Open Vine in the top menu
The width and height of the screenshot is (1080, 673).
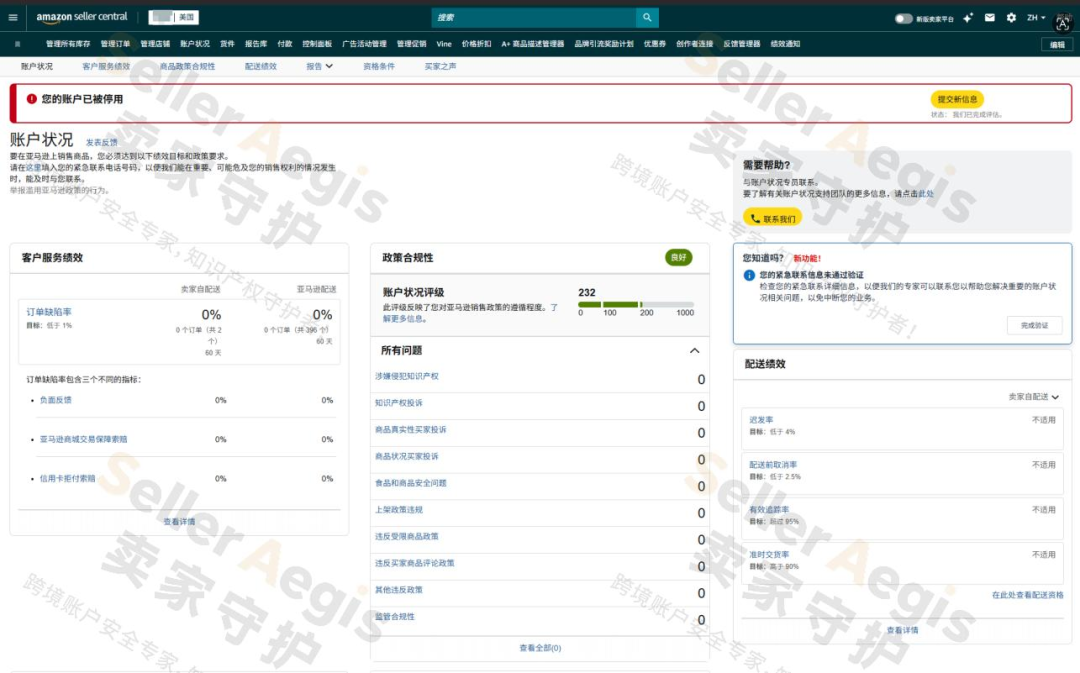(444, 44)
